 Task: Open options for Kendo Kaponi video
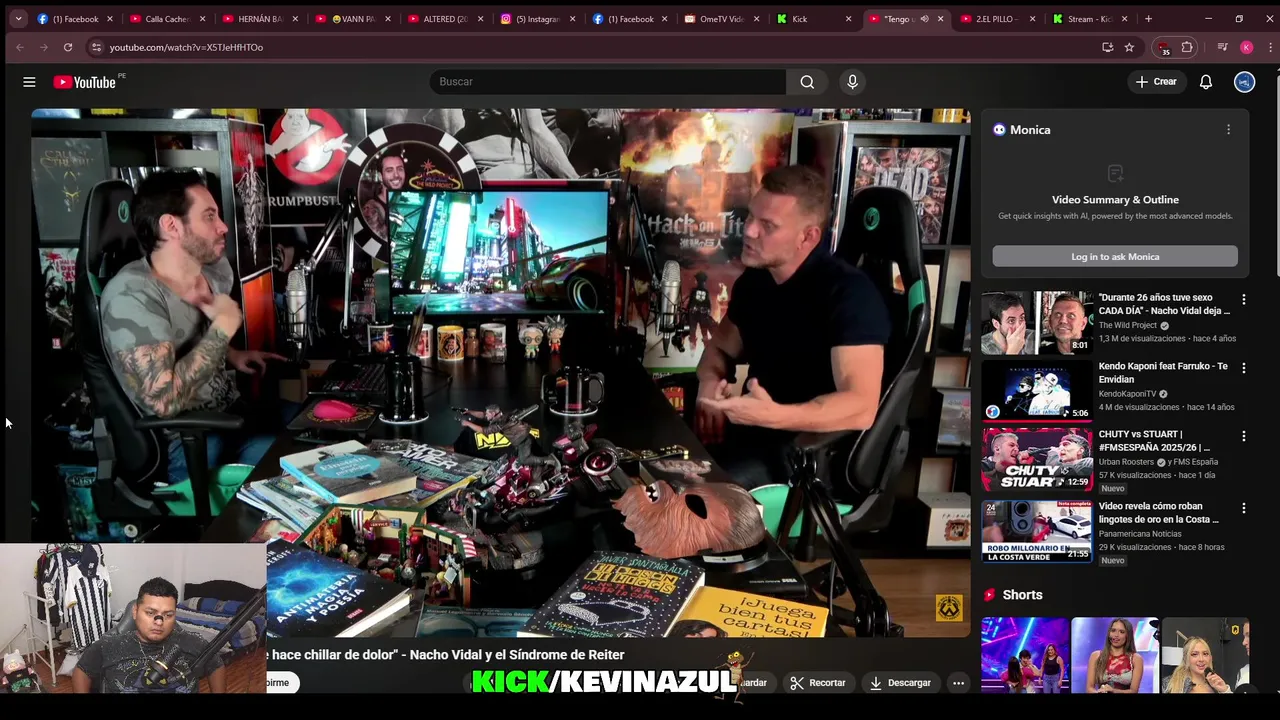tap(1244, 368)
